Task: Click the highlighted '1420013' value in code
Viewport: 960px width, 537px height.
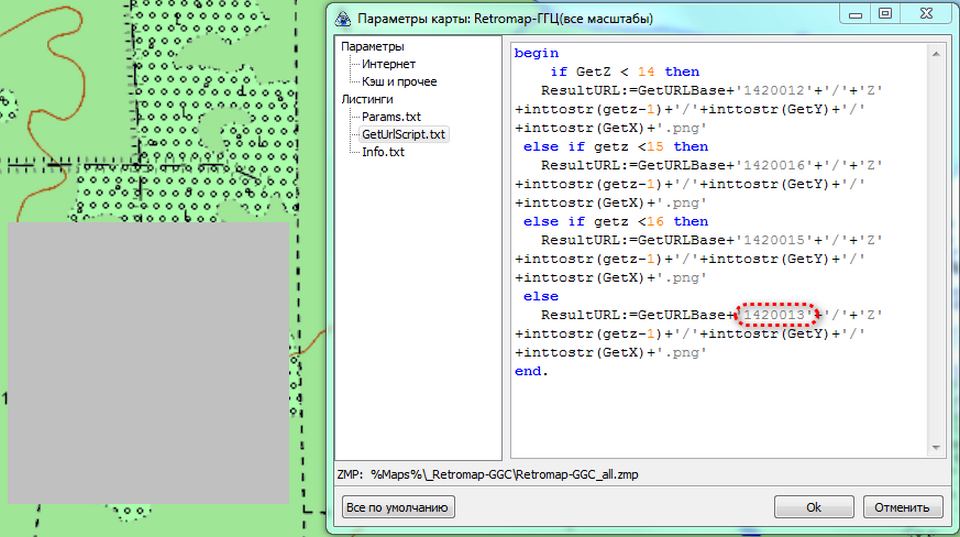Action: [x=778, y=315]
